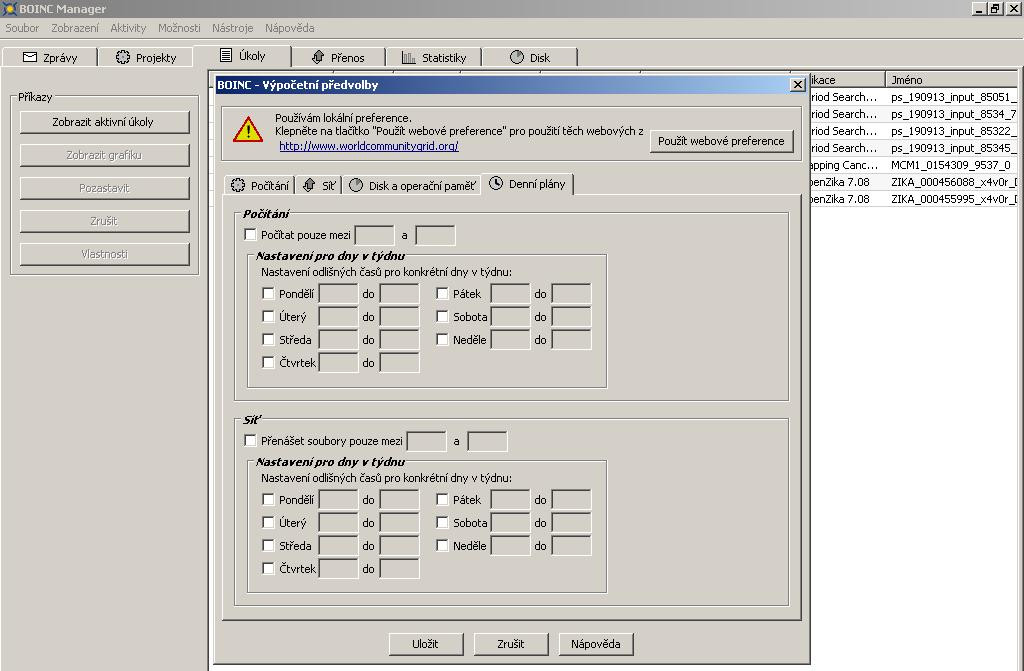Screen dimensions: 1024x671
Task: Check Středa in the Počítání section
Action: click(268, 339)
